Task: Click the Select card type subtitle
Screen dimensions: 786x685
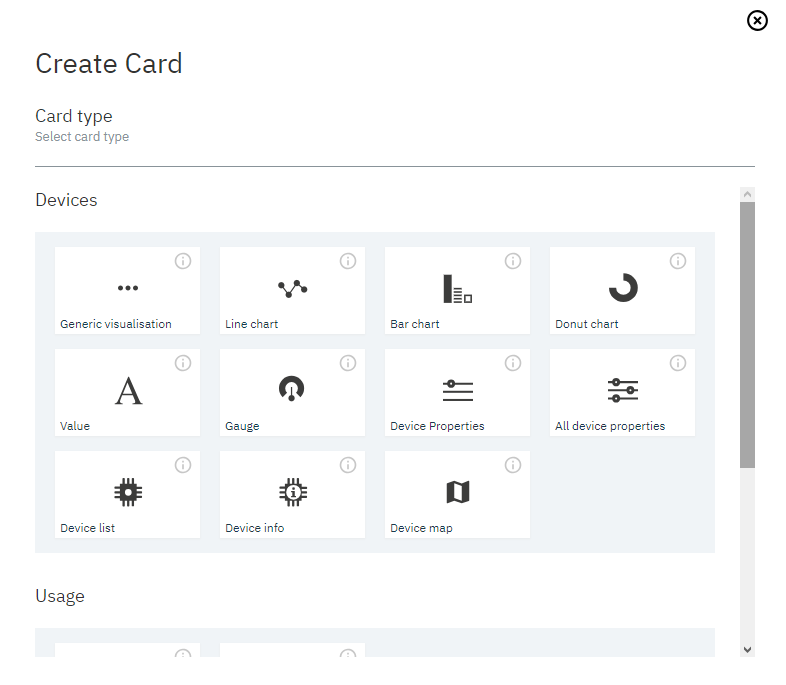Action: pyautogui.click(x=82, y=137)
